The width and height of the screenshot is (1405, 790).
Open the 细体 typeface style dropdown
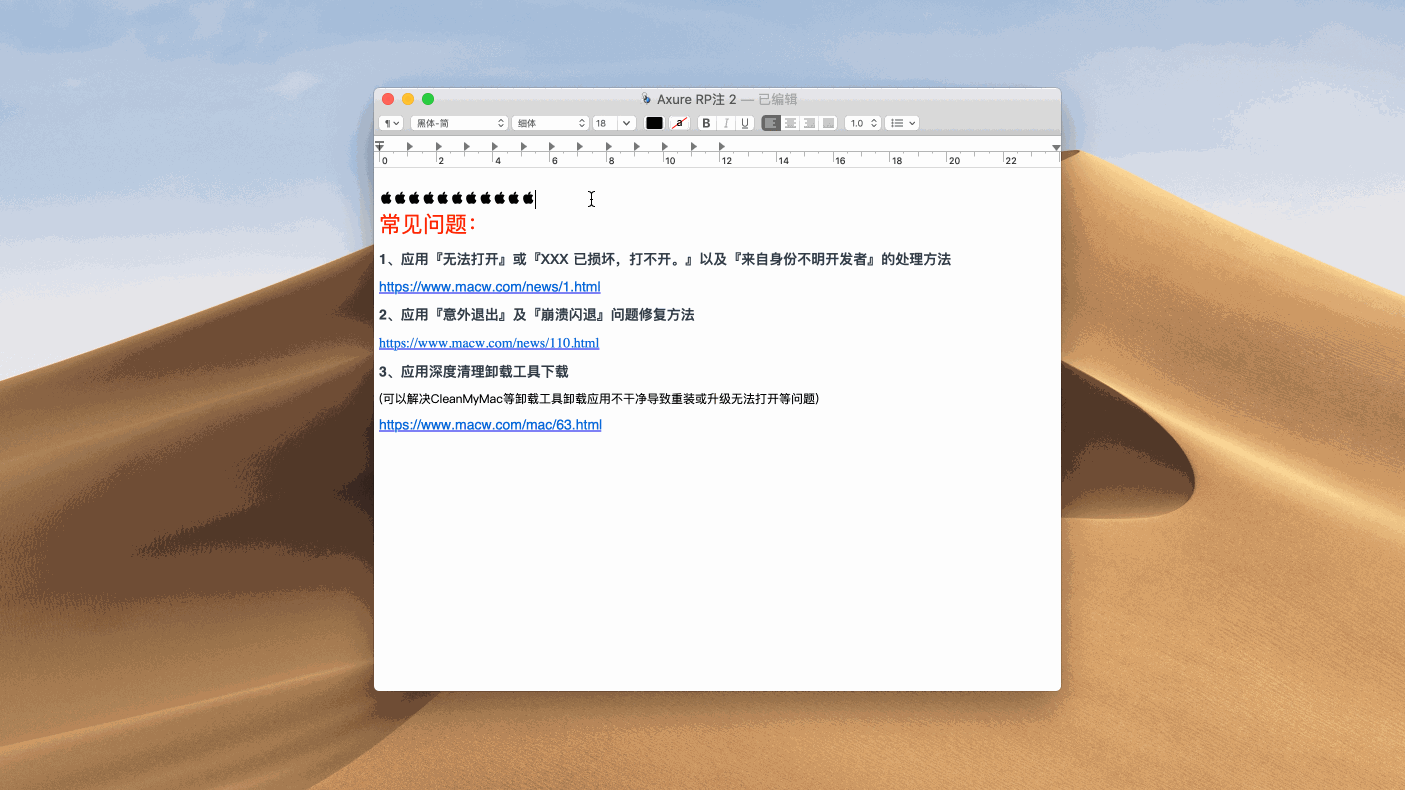pyautogui.click(x=550, y=123)
